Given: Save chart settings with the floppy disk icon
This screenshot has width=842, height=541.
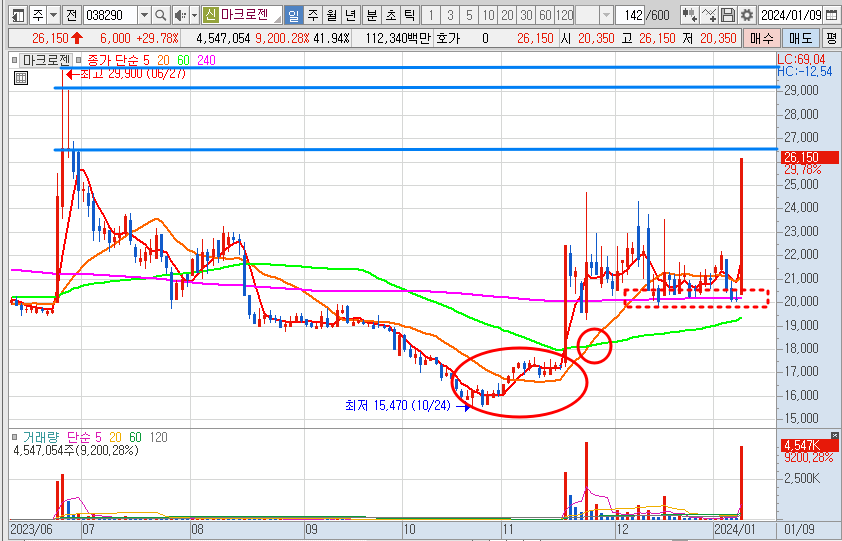Looking at the screenshot, I should pos(728,15).
